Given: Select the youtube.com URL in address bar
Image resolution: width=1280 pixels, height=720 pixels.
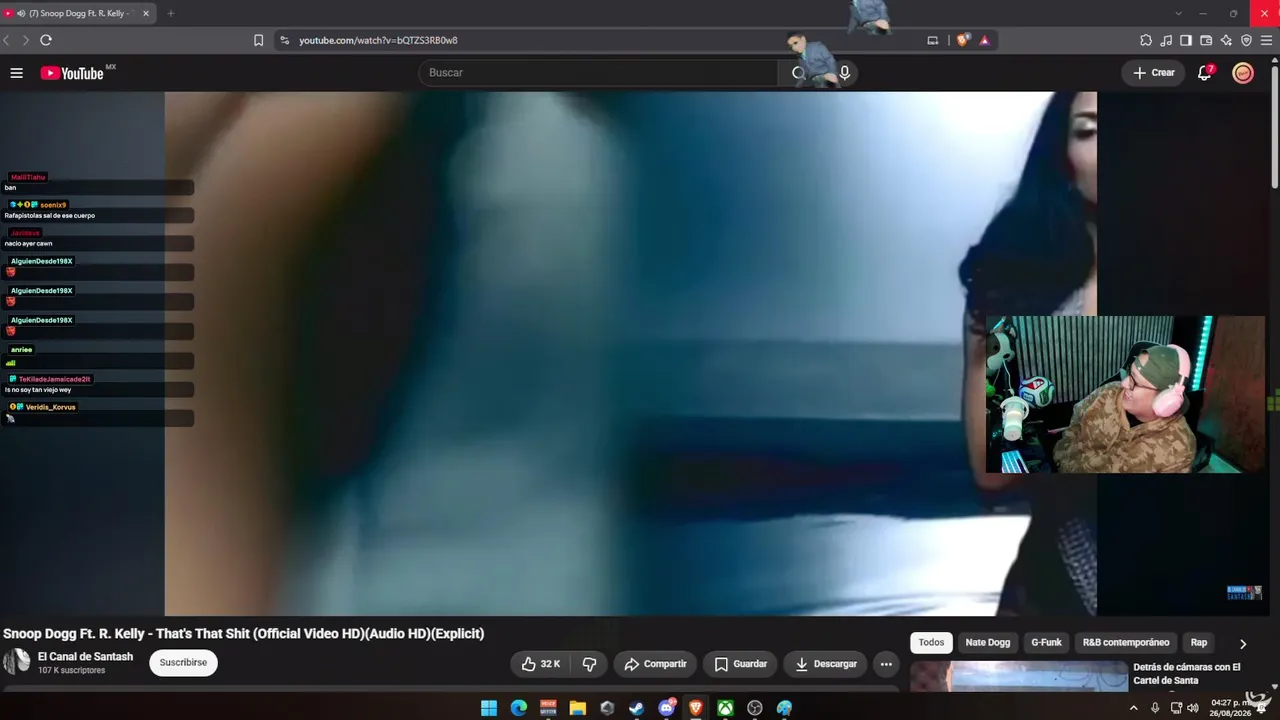Looking at the screenshot, I should point(378,40).
